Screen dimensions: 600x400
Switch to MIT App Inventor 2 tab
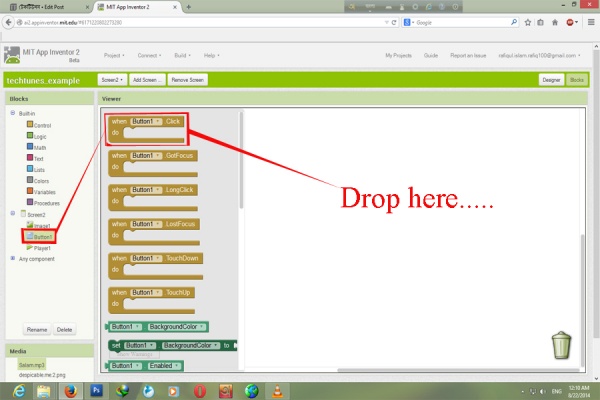tap(137, 7)
